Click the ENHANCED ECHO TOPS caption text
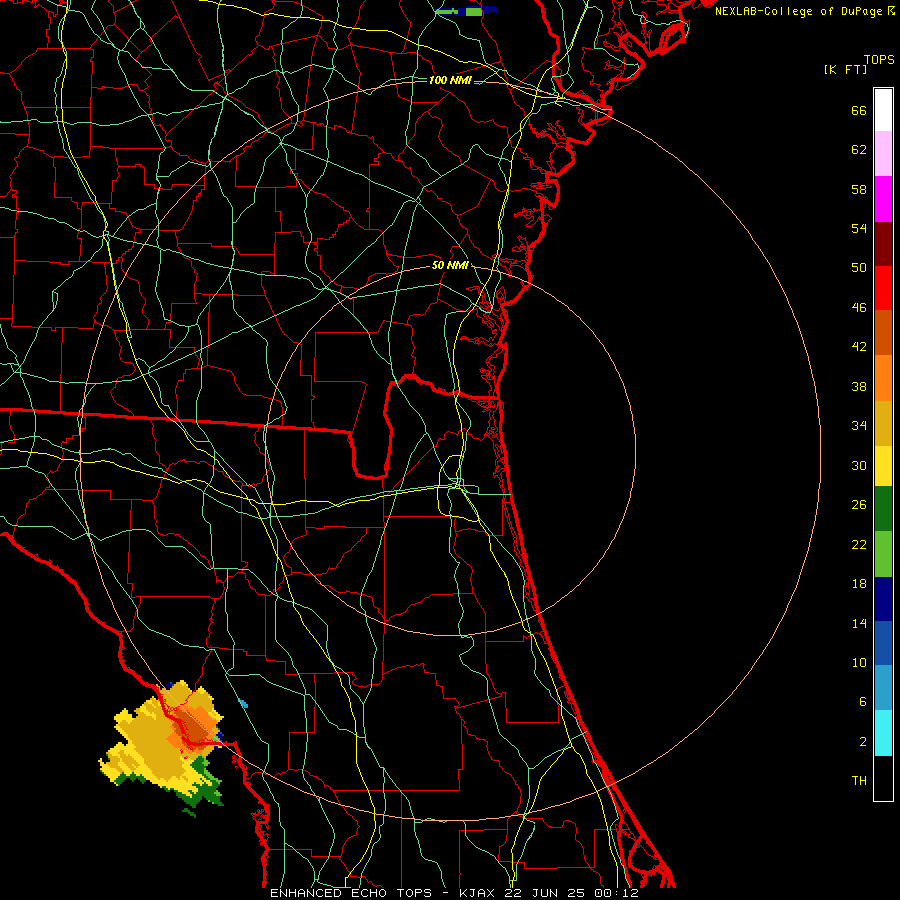This screenshot has width=900, height=900. click(351, 893)
